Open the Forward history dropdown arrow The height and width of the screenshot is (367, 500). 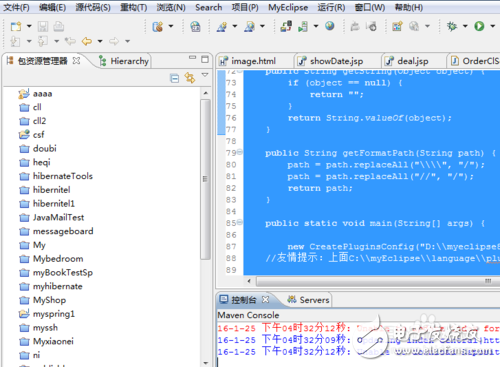[x=127, y=41]
